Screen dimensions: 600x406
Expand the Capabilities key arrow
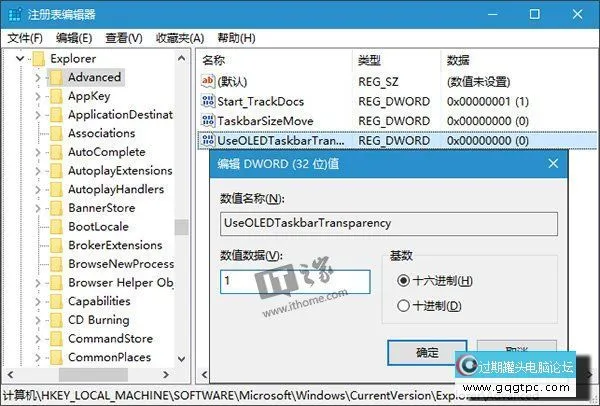(38, 301)
